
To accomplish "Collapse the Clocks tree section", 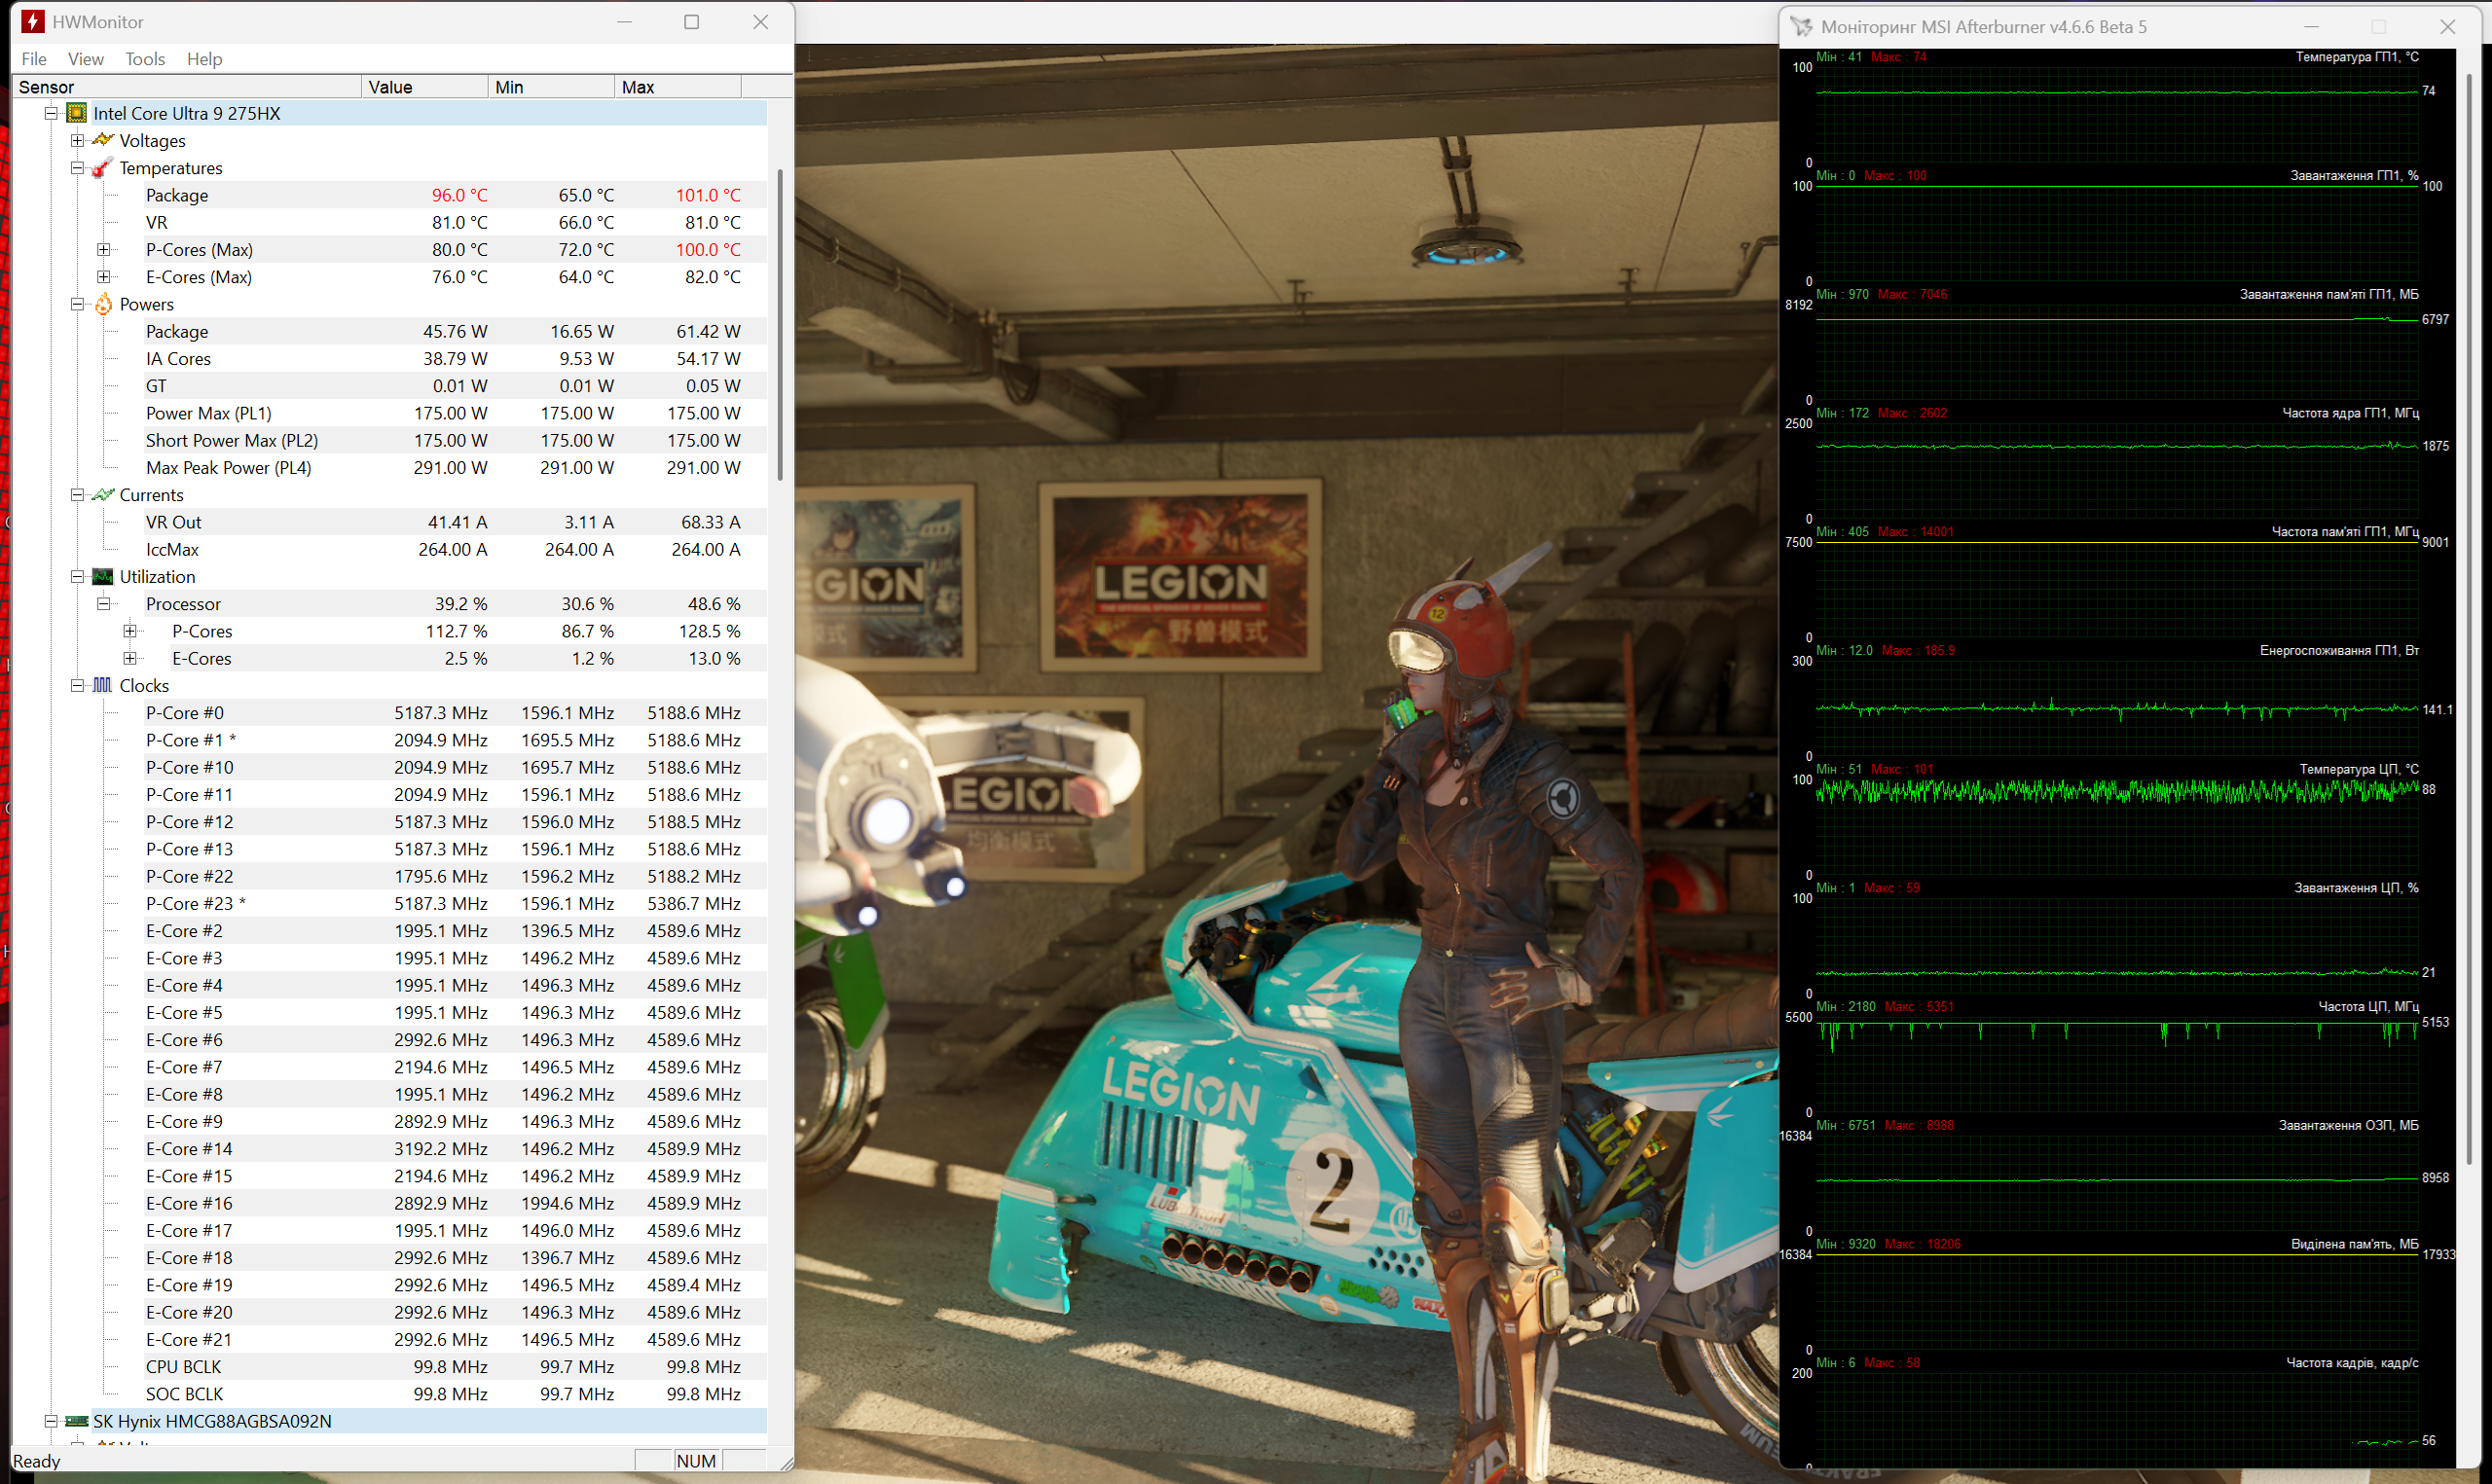I will click(77, 686).
